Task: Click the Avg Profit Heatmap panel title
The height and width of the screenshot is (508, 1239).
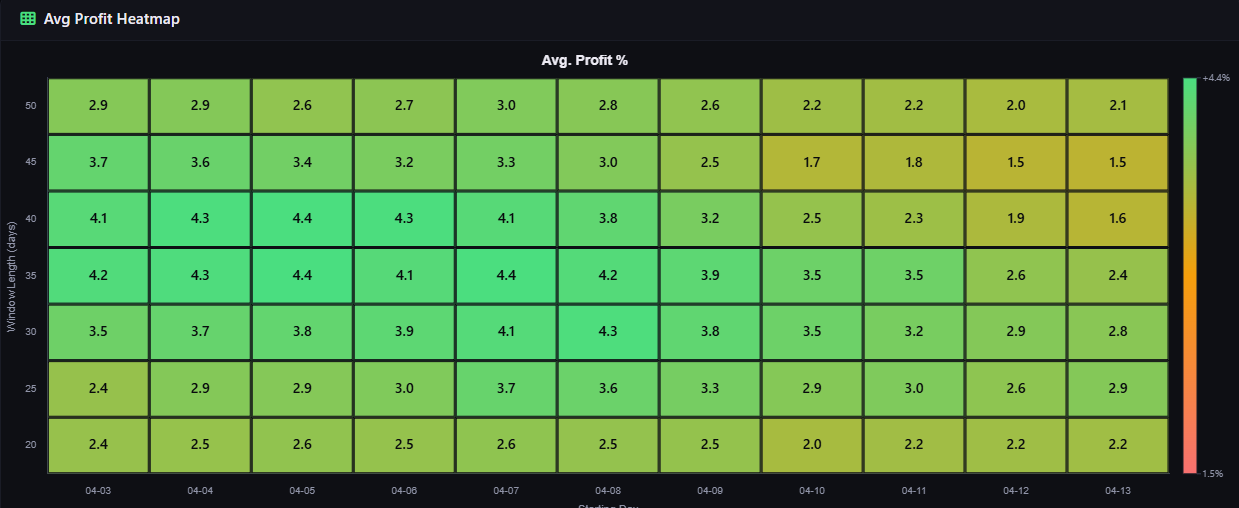Action: pos(111,19)
